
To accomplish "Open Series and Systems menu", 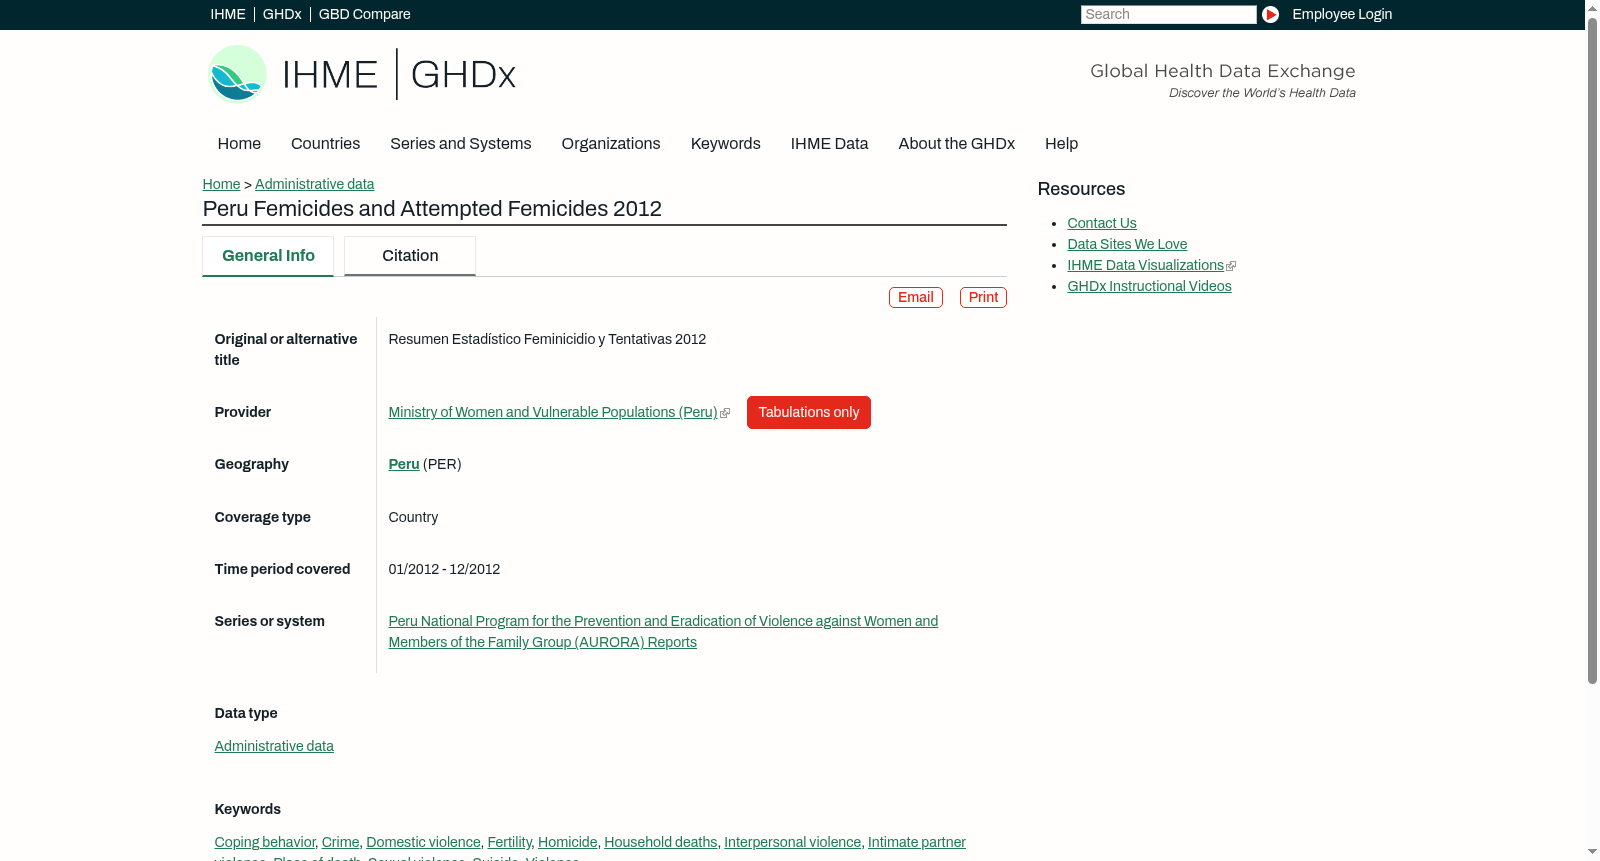I will [460, 144].
